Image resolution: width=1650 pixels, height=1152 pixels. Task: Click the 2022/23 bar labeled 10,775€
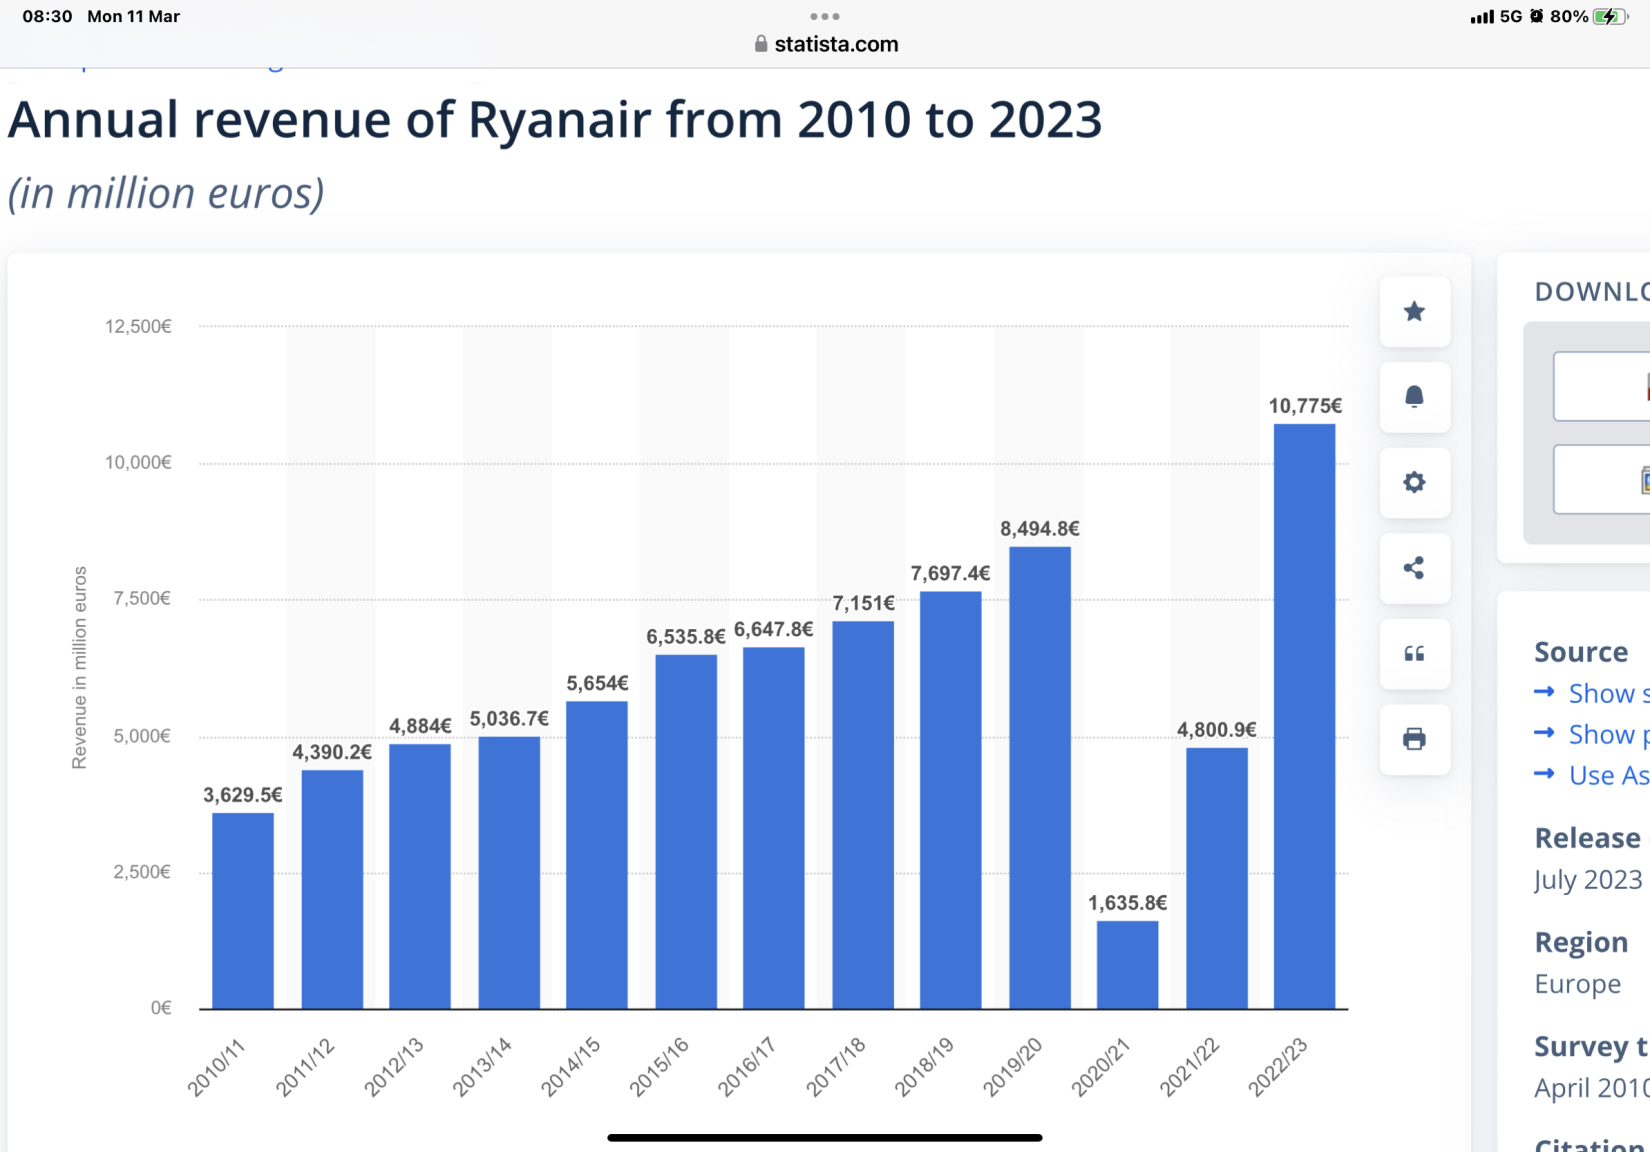click(1304, 716)
